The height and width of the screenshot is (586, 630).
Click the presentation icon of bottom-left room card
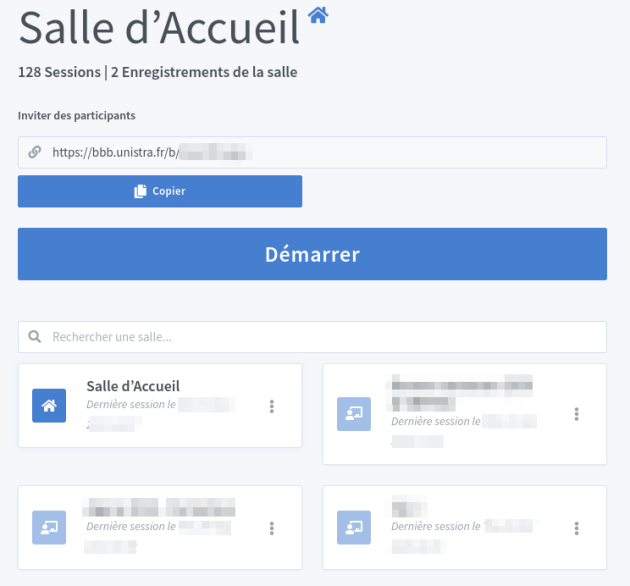click(49, 527)
